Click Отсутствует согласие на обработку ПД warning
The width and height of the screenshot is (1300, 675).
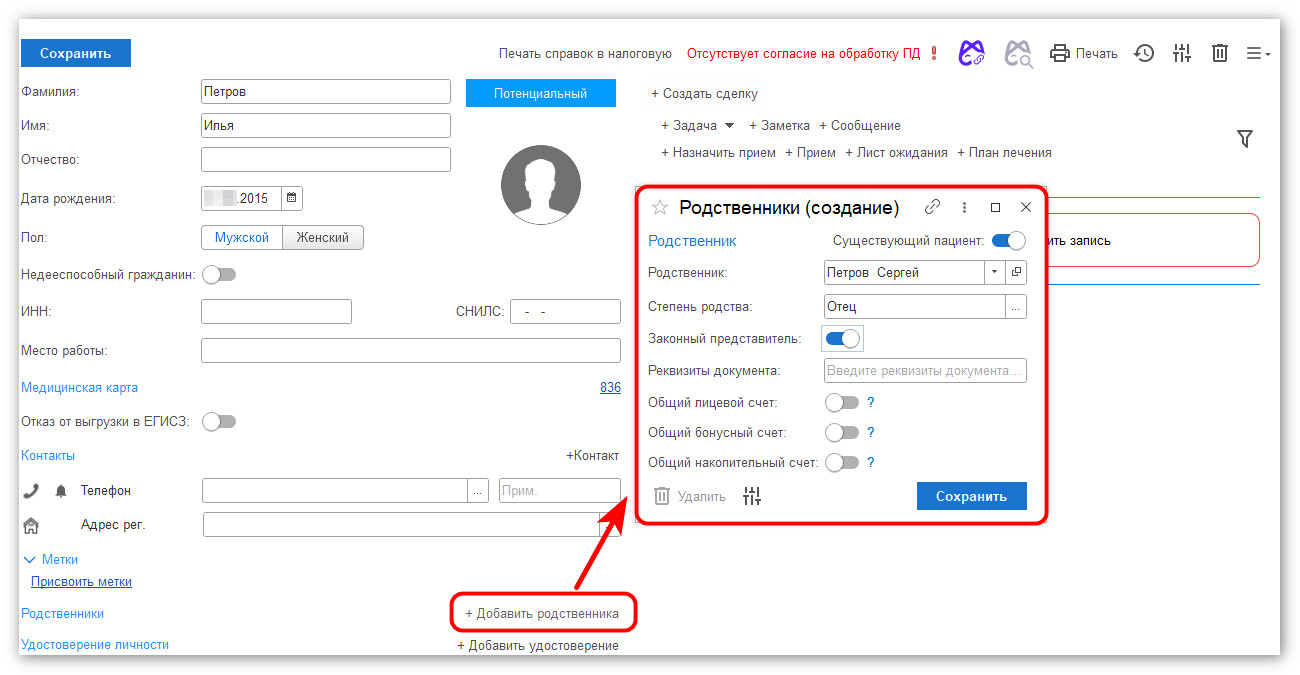click(803, 53)
